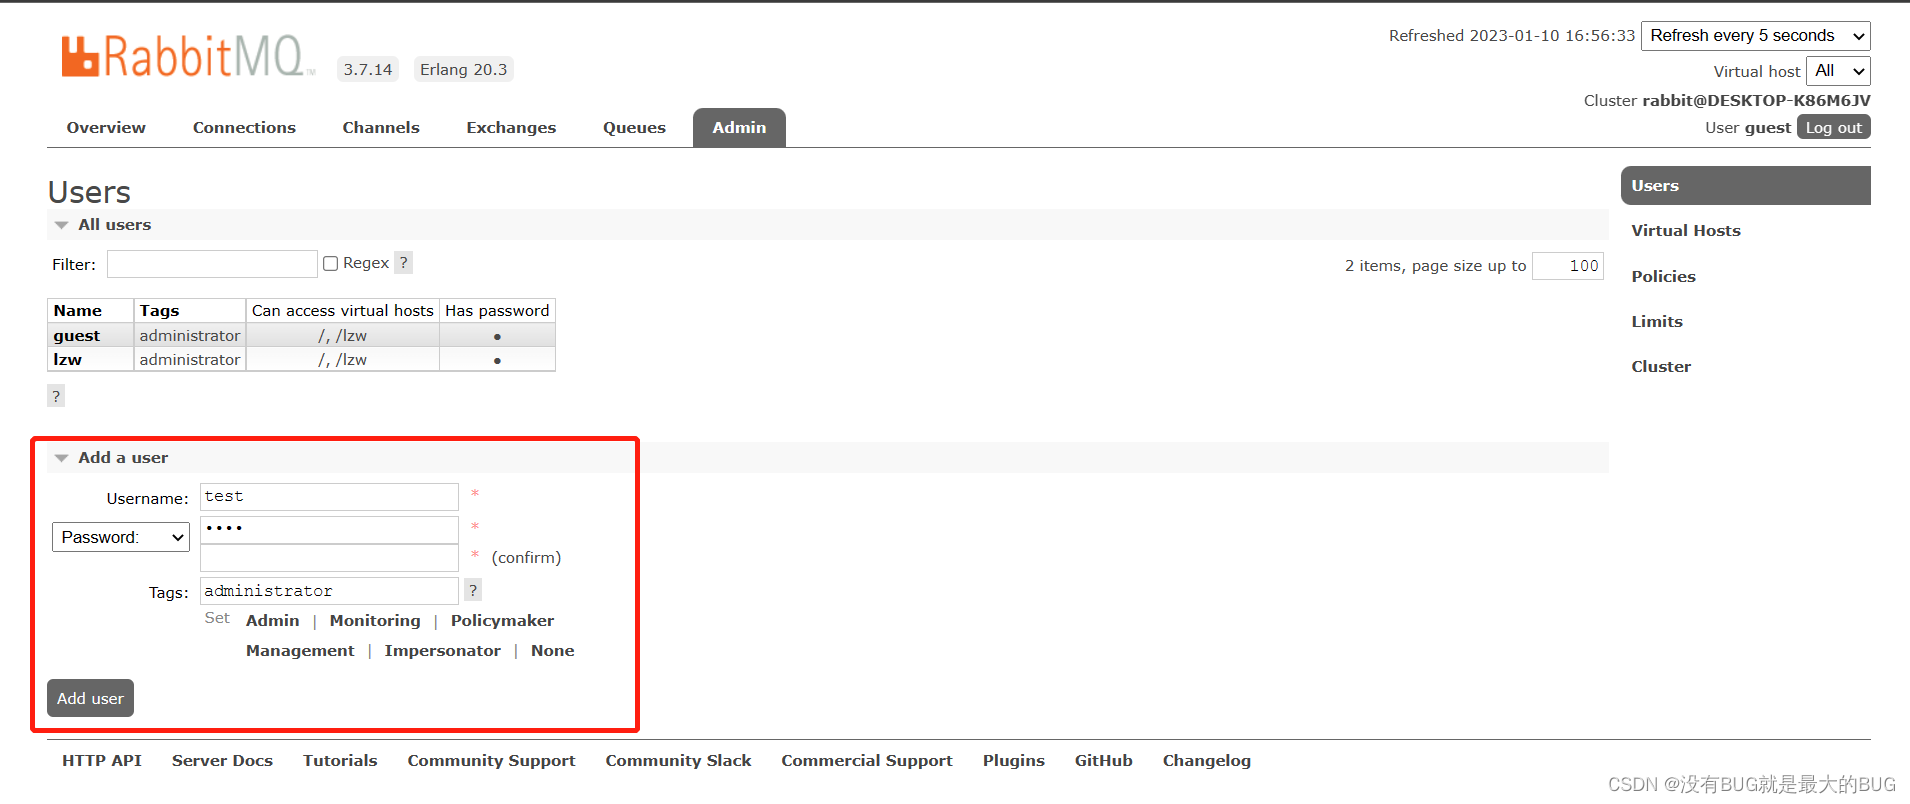Set the Policymaker tag
Viewport: 1910px width, 804px height.
click(502, 621)
